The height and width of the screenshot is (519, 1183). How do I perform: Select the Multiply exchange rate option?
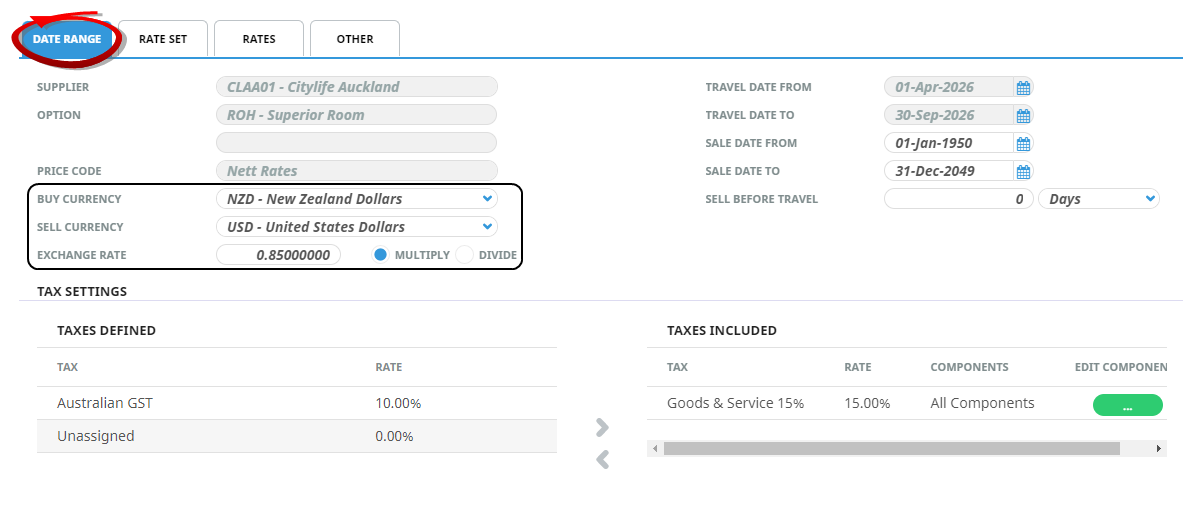pos(381,255)
